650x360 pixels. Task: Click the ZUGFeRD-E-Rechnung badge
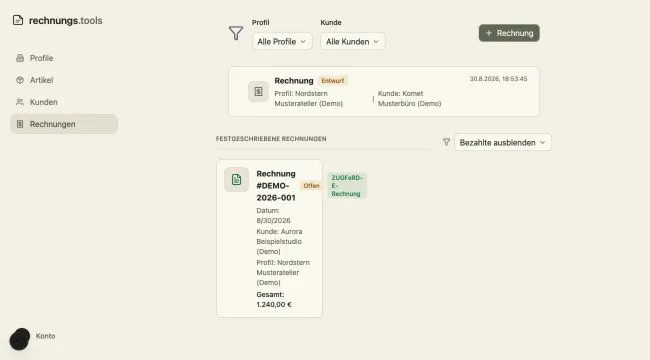(347, 186)
